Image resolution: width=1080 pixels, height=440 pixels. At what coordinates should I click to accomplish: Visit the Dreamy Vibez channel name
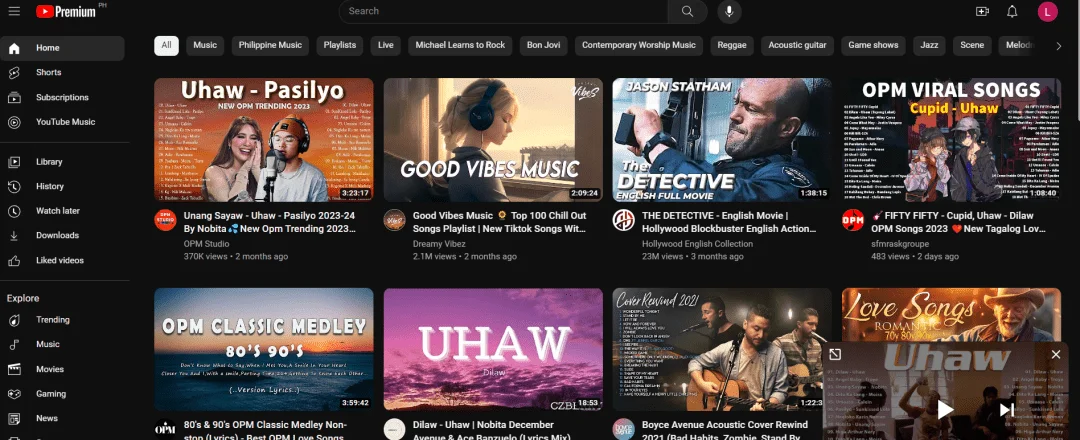pyautogui.click(x=439, y=244)
